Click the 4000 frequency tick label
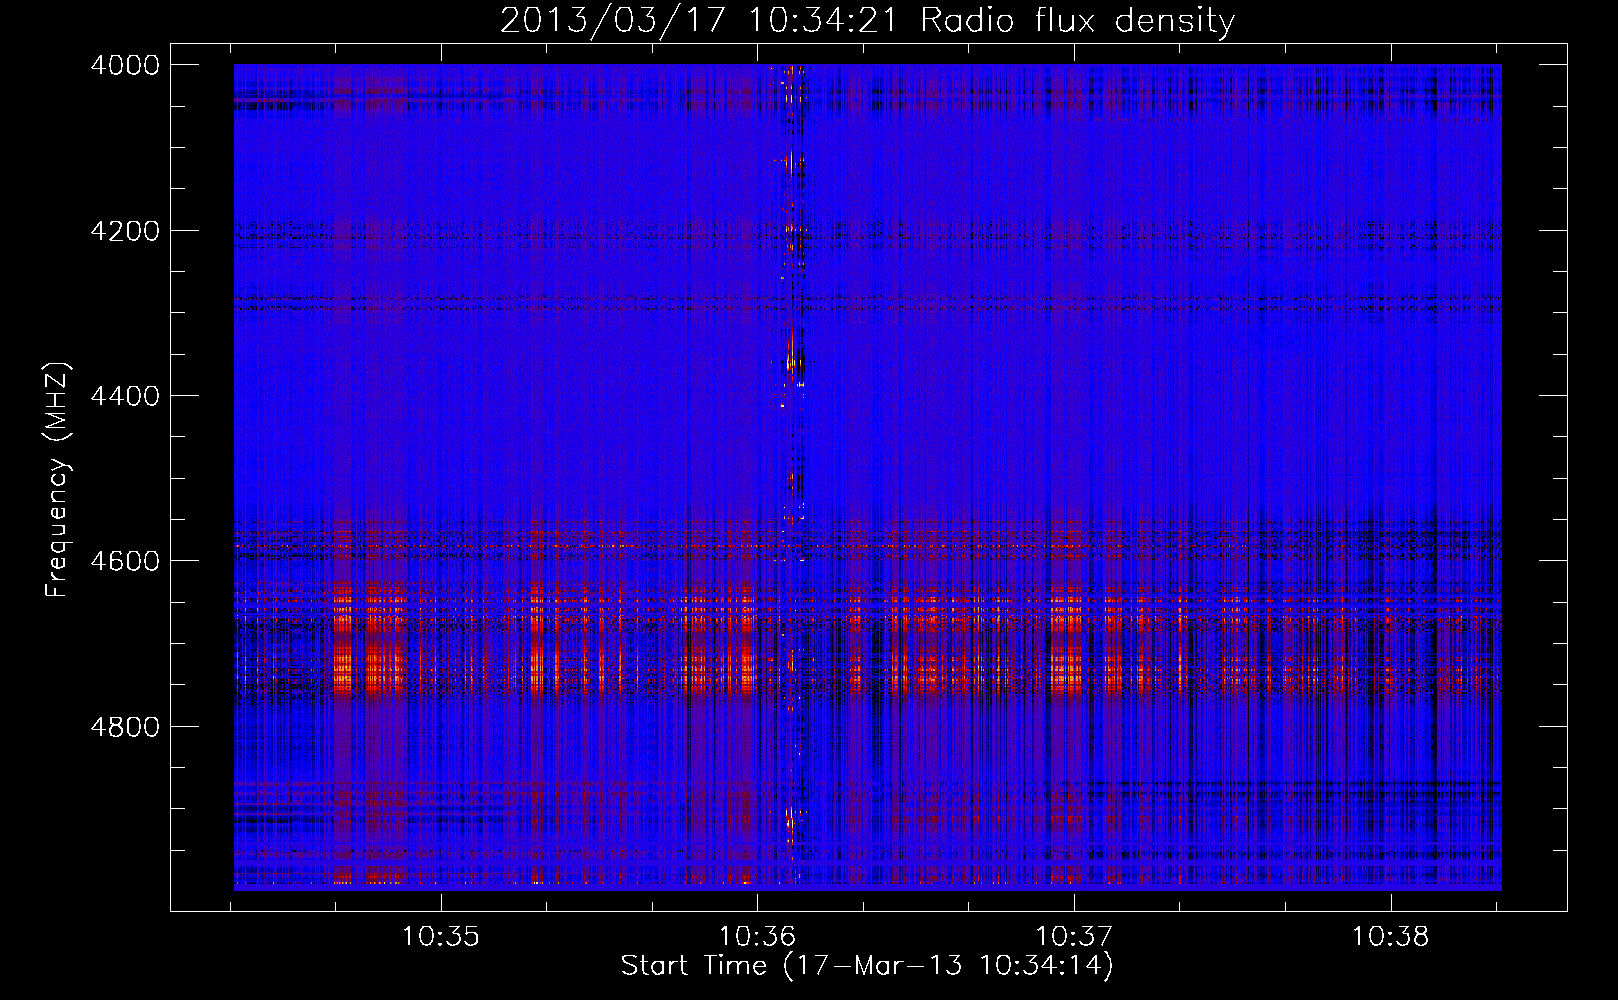This screenshot has height=1000, width=1618. 125,65
